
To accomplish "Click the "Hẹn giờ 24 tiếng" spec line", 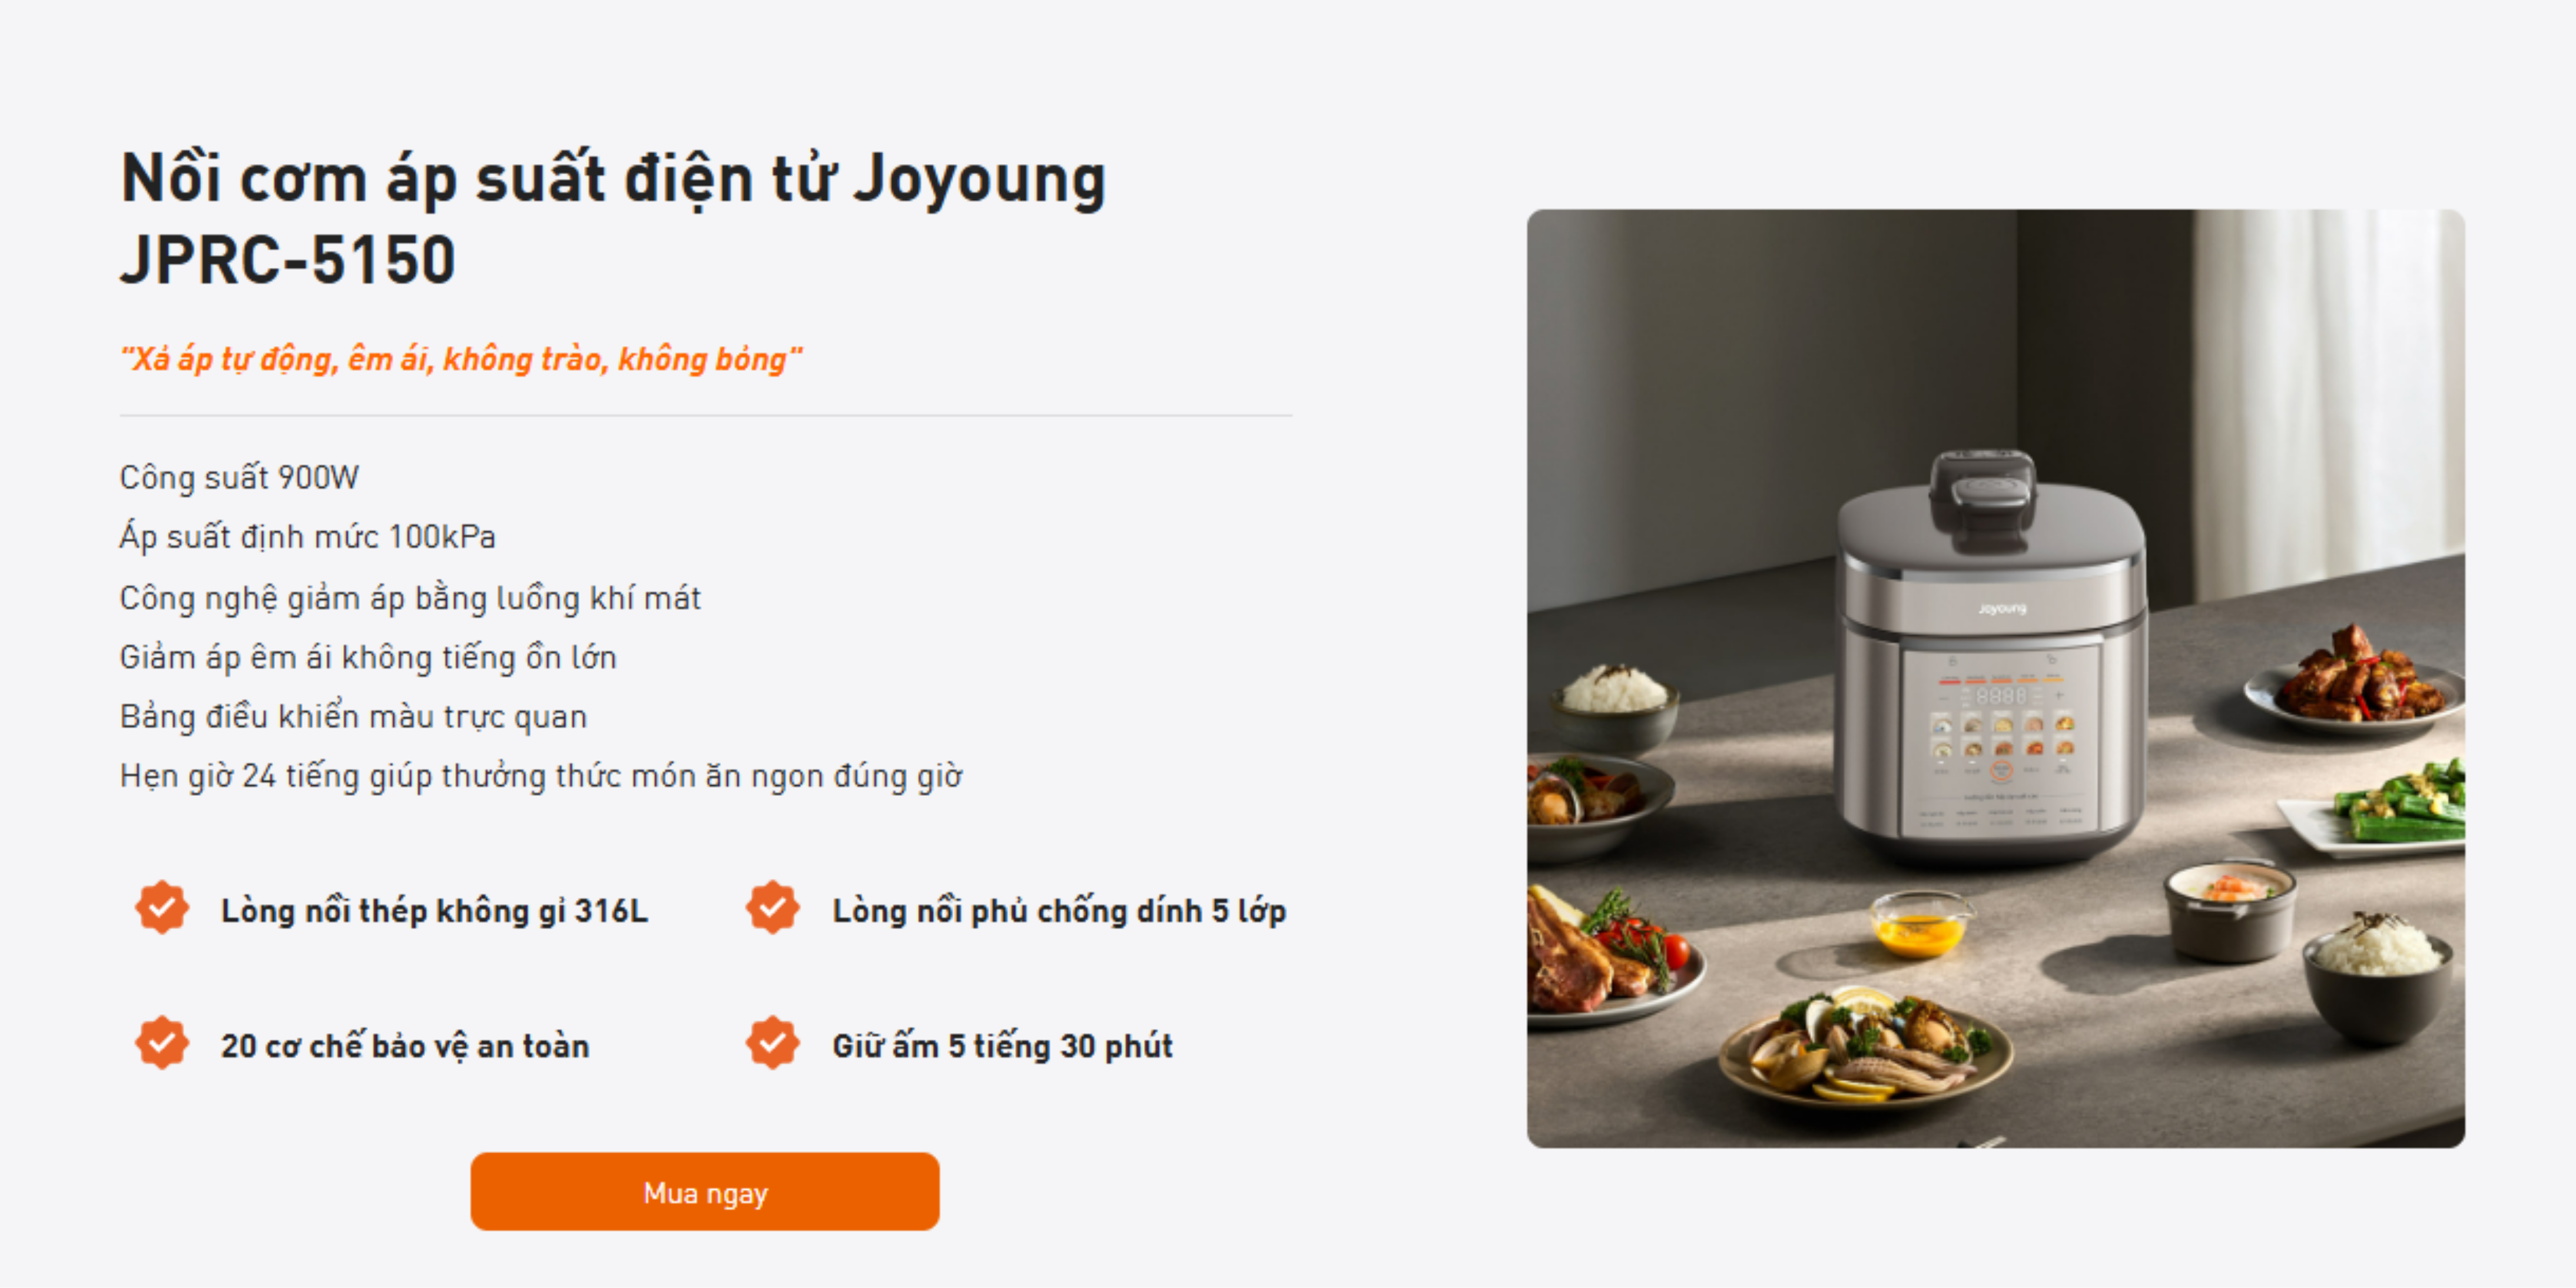I will [540, 776].
